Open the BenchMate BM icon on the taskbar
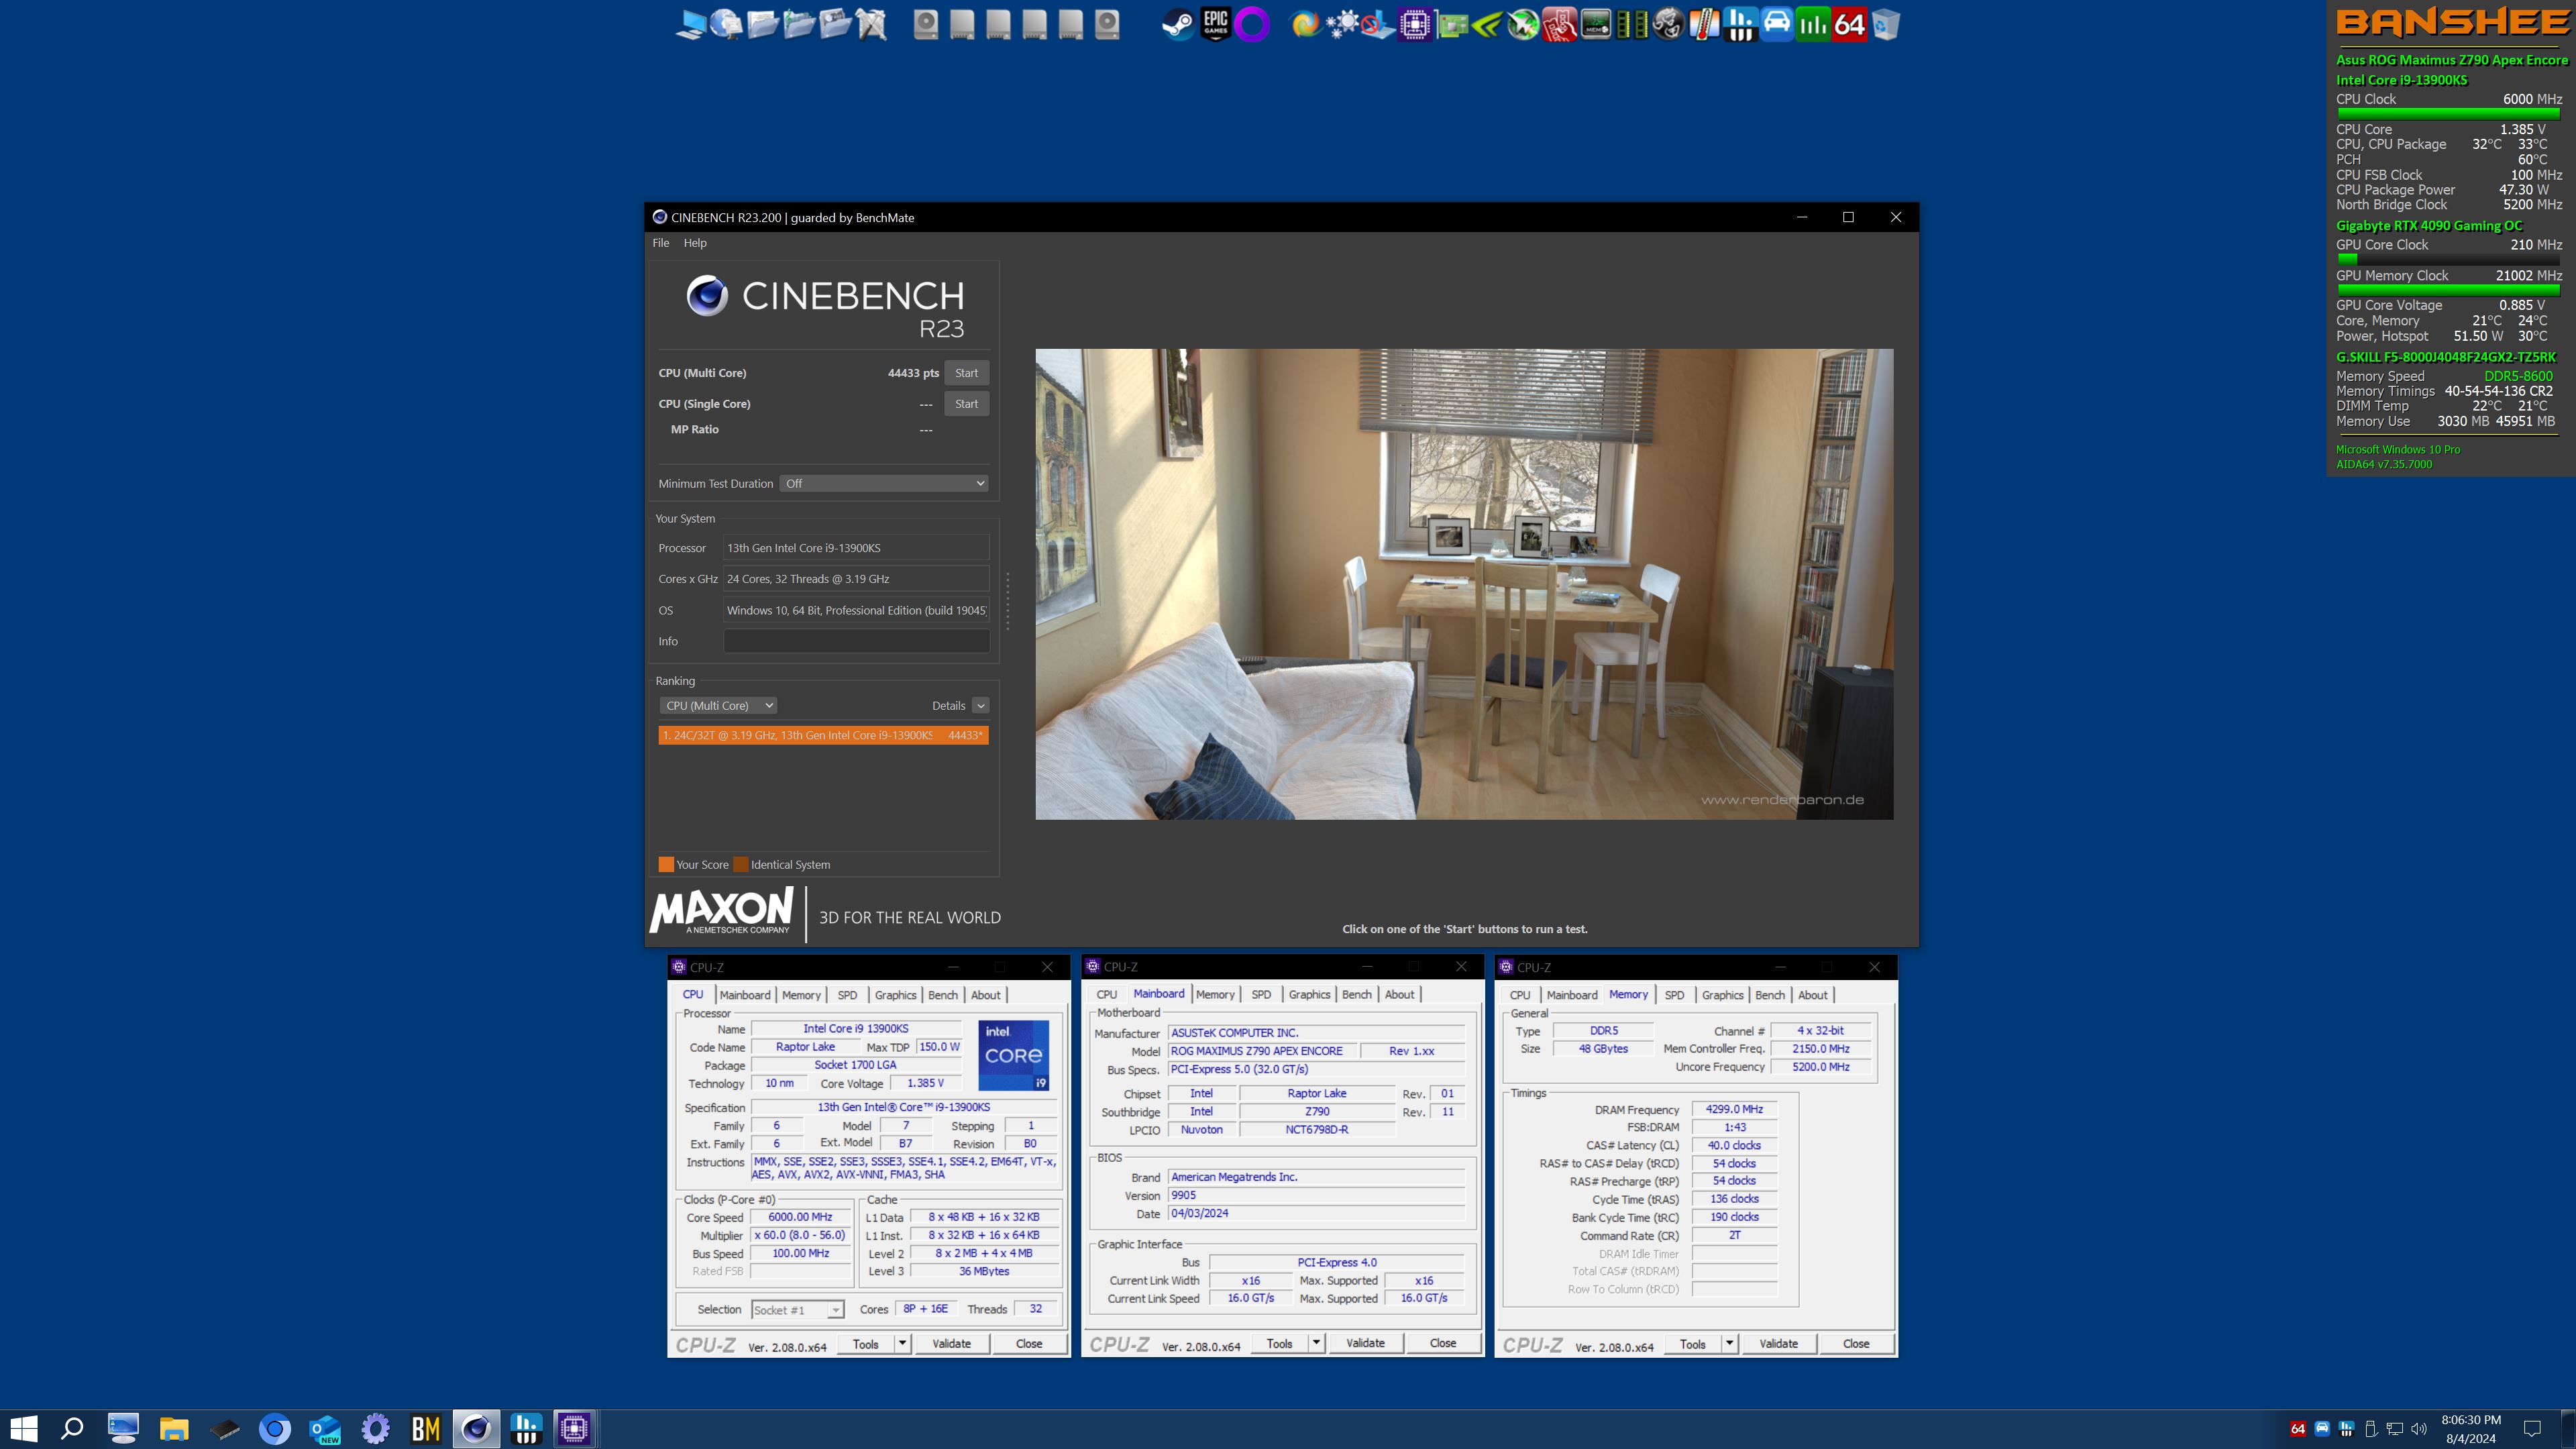Viewport: 2576px width, 1449px height. pyautogui.click(x=426, y=1428)
